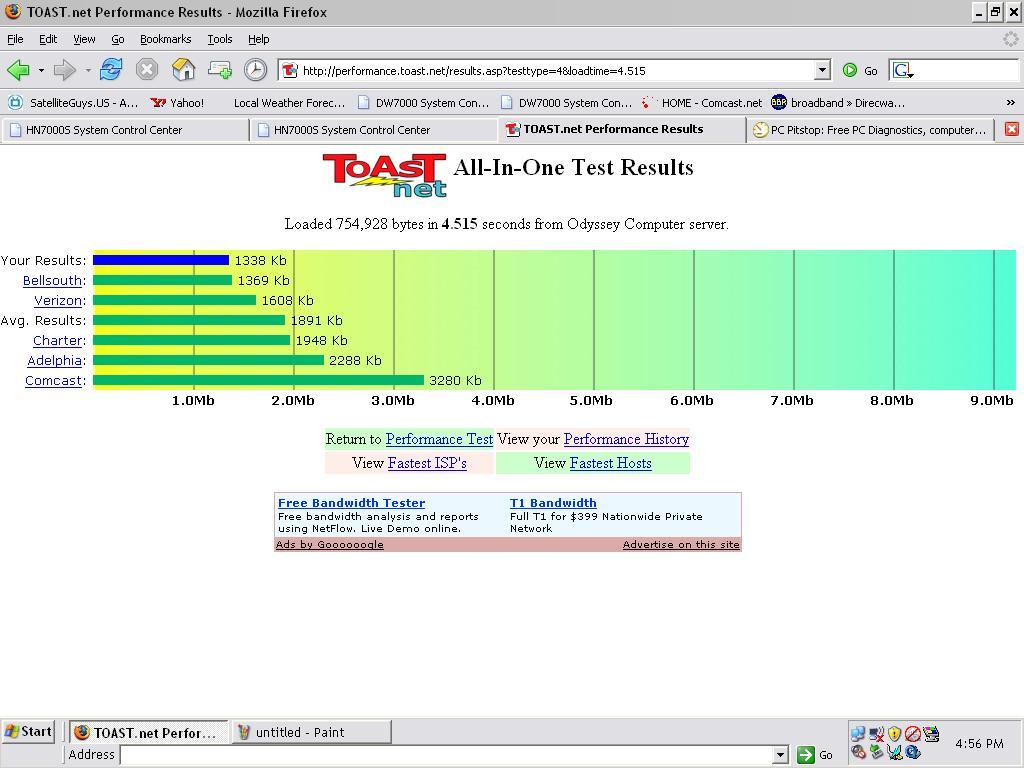Expand the taskbar Address bar dropdown
Screen dimensions: 1024x768
[x=780, y=755]
